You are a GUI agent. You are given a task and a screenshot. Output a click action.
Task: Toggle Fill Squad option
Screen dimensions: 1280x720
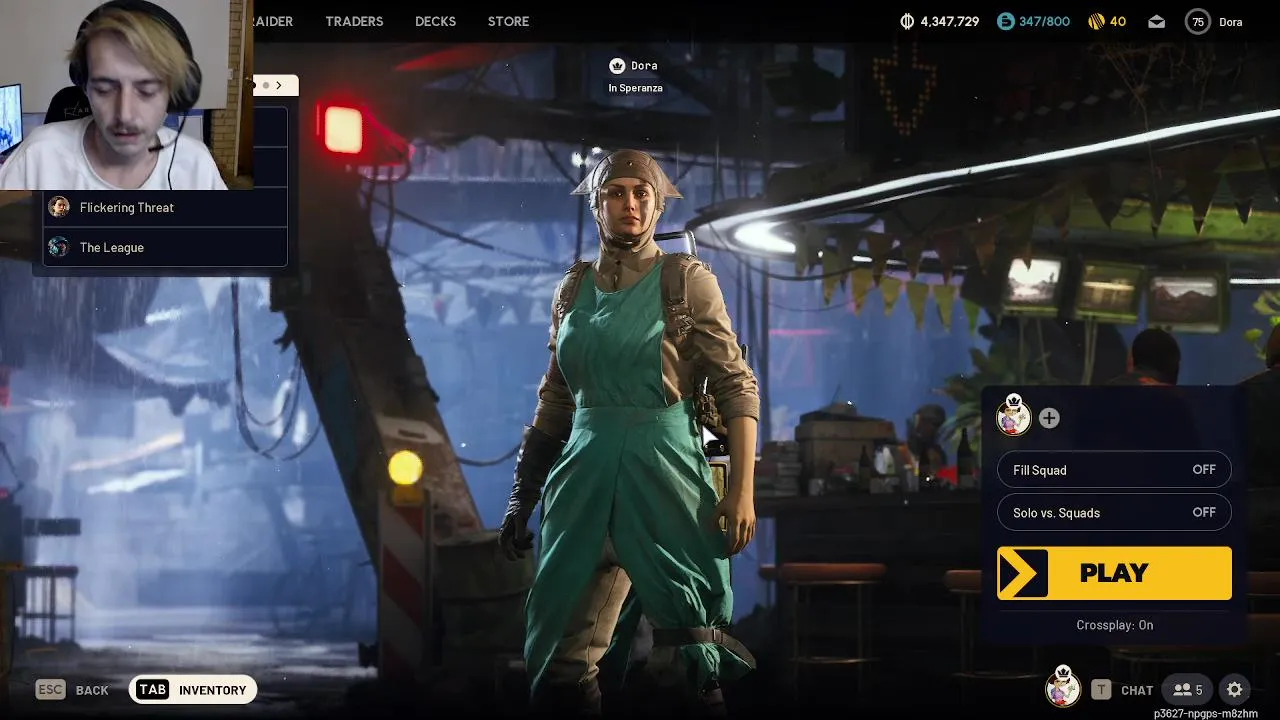(1114, 470)
